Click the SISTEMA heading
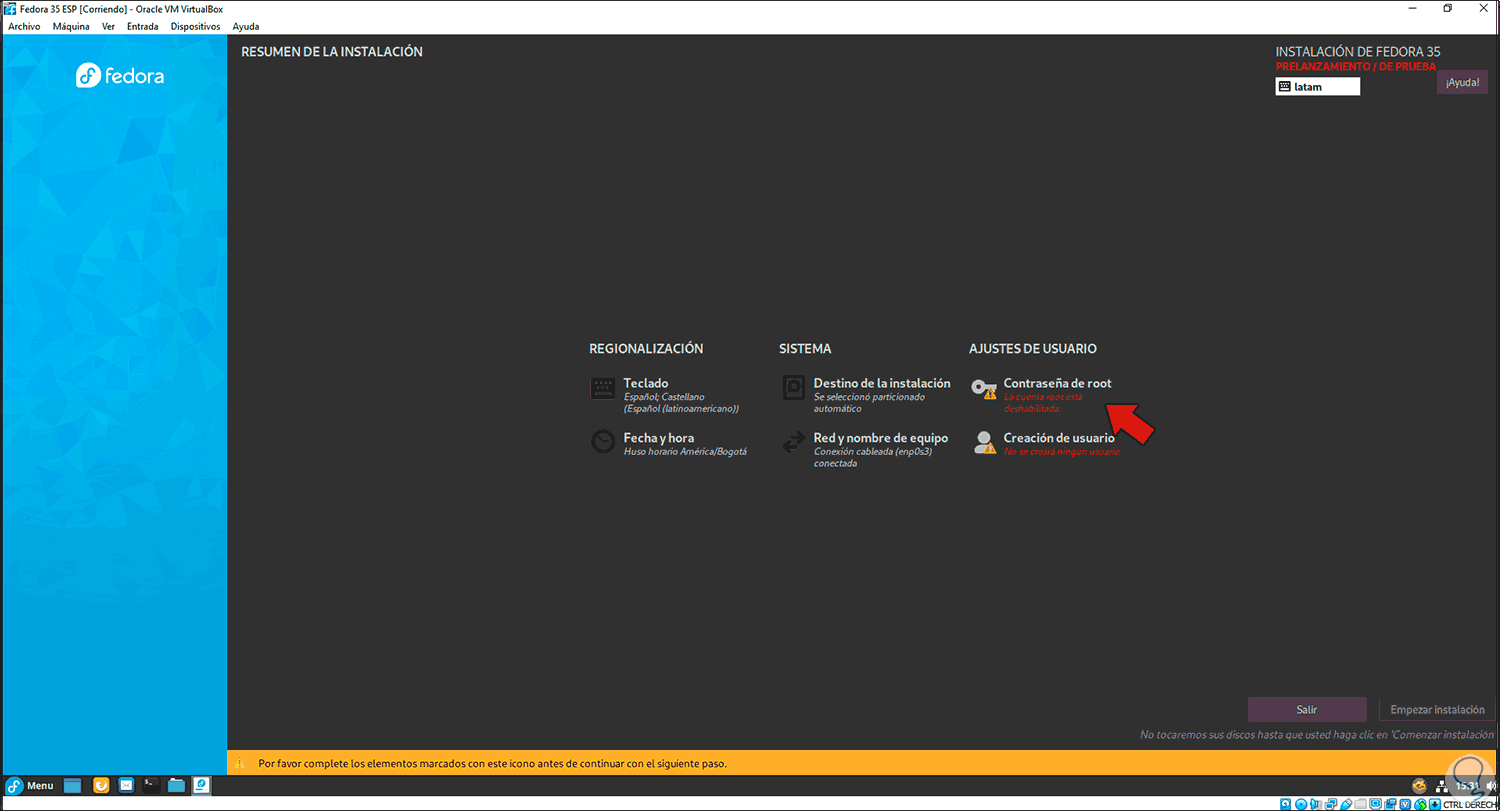This screenshot has height=811, width=1500. pos(805,349)
